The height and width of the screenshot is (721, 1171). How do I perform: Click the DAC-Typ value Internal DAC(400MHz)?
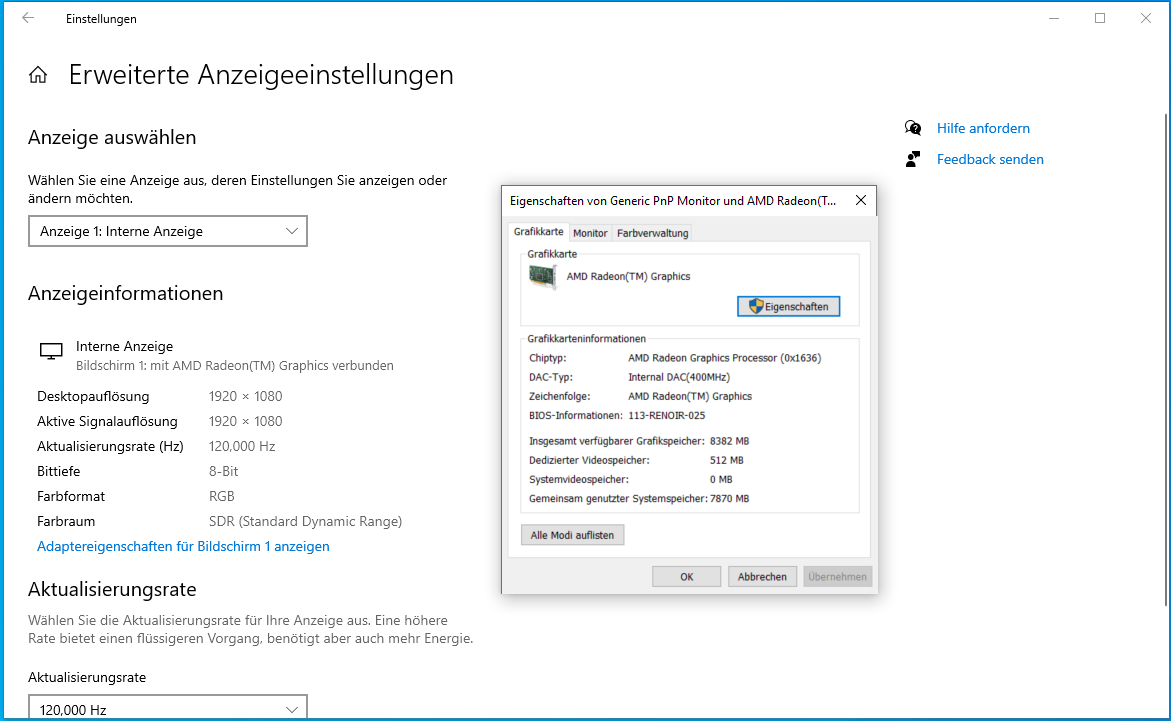679,377
